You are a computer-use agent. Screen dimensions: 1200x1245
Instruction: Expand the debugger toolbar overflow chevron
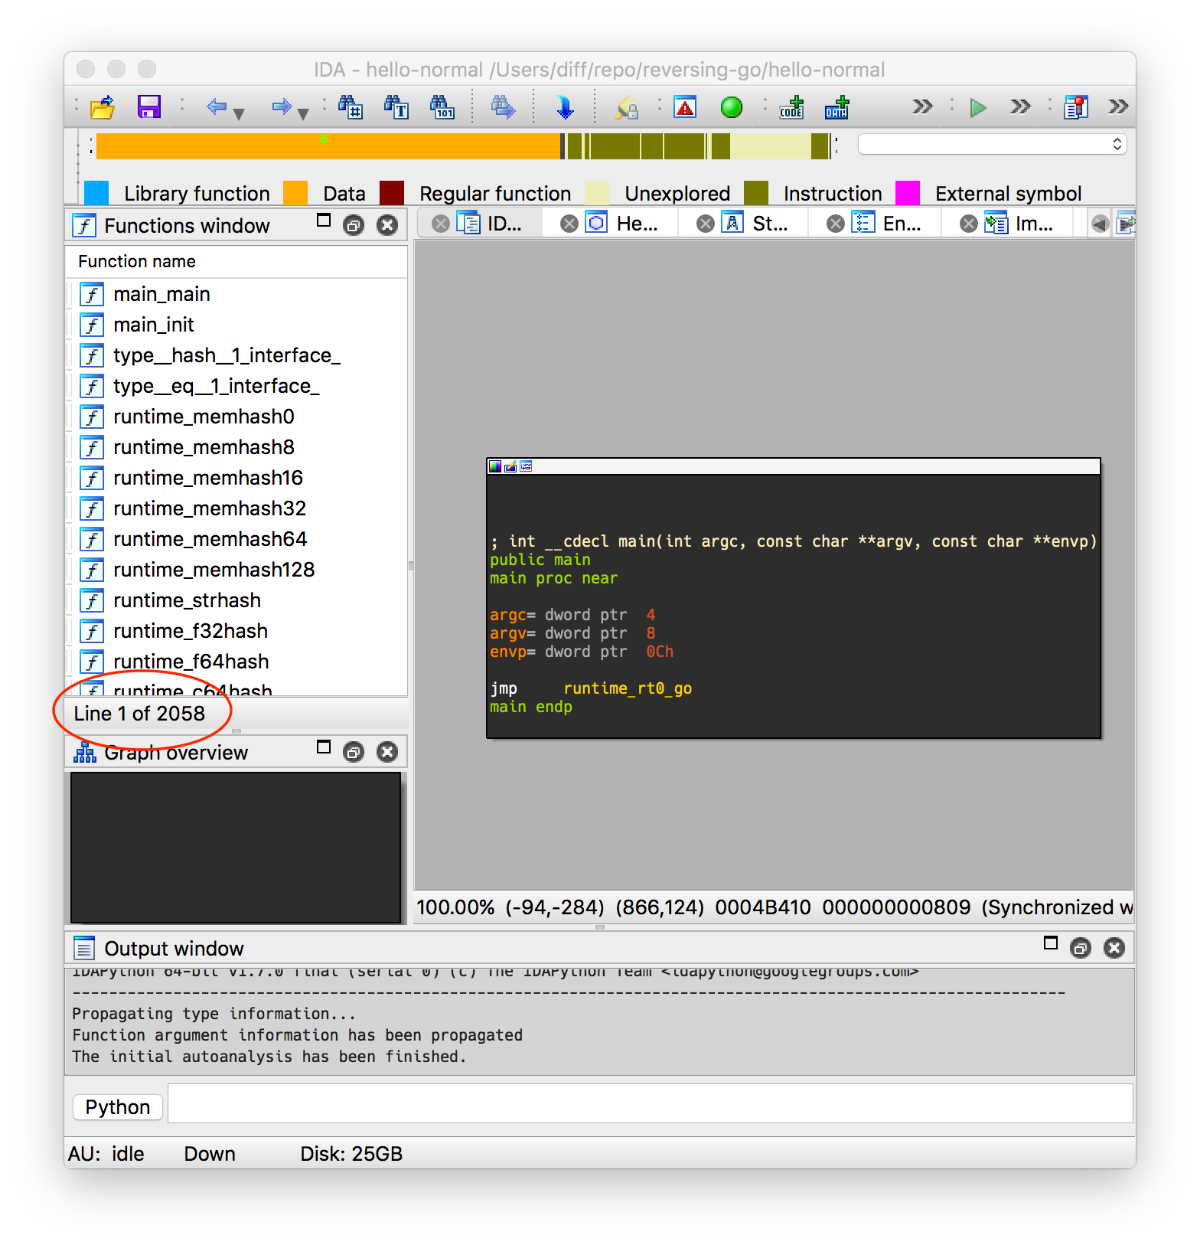tap(1020, 106)
